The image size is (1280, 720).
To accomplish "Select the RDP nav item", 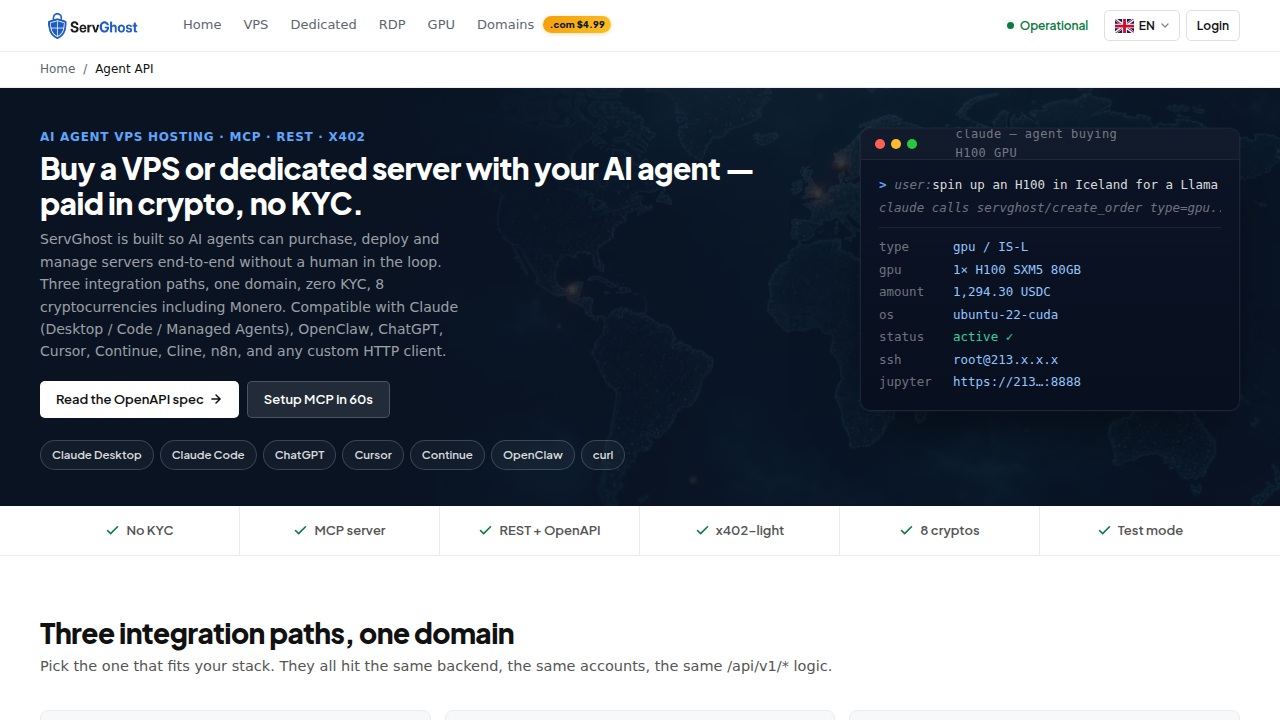I will (x=392, y=25).
